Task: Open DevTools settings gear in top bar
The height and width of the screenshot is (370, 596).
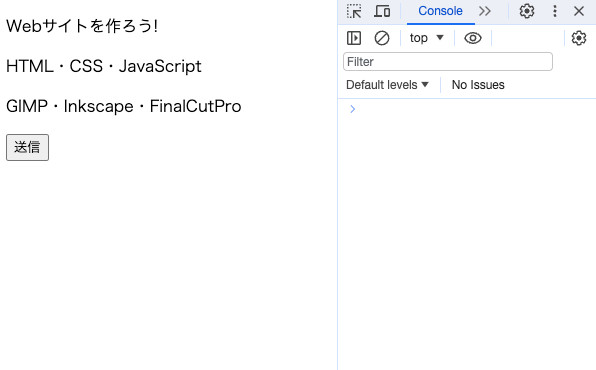Action: 527,11
